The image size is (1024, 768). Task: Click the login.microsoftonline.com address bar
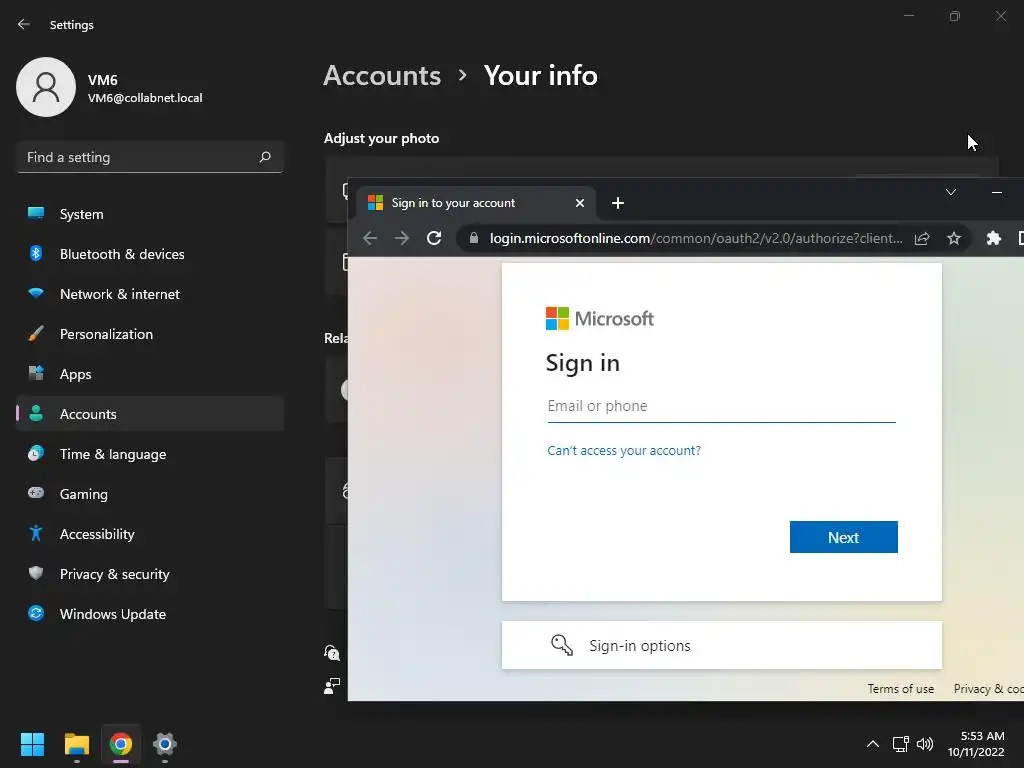[696, 238]
